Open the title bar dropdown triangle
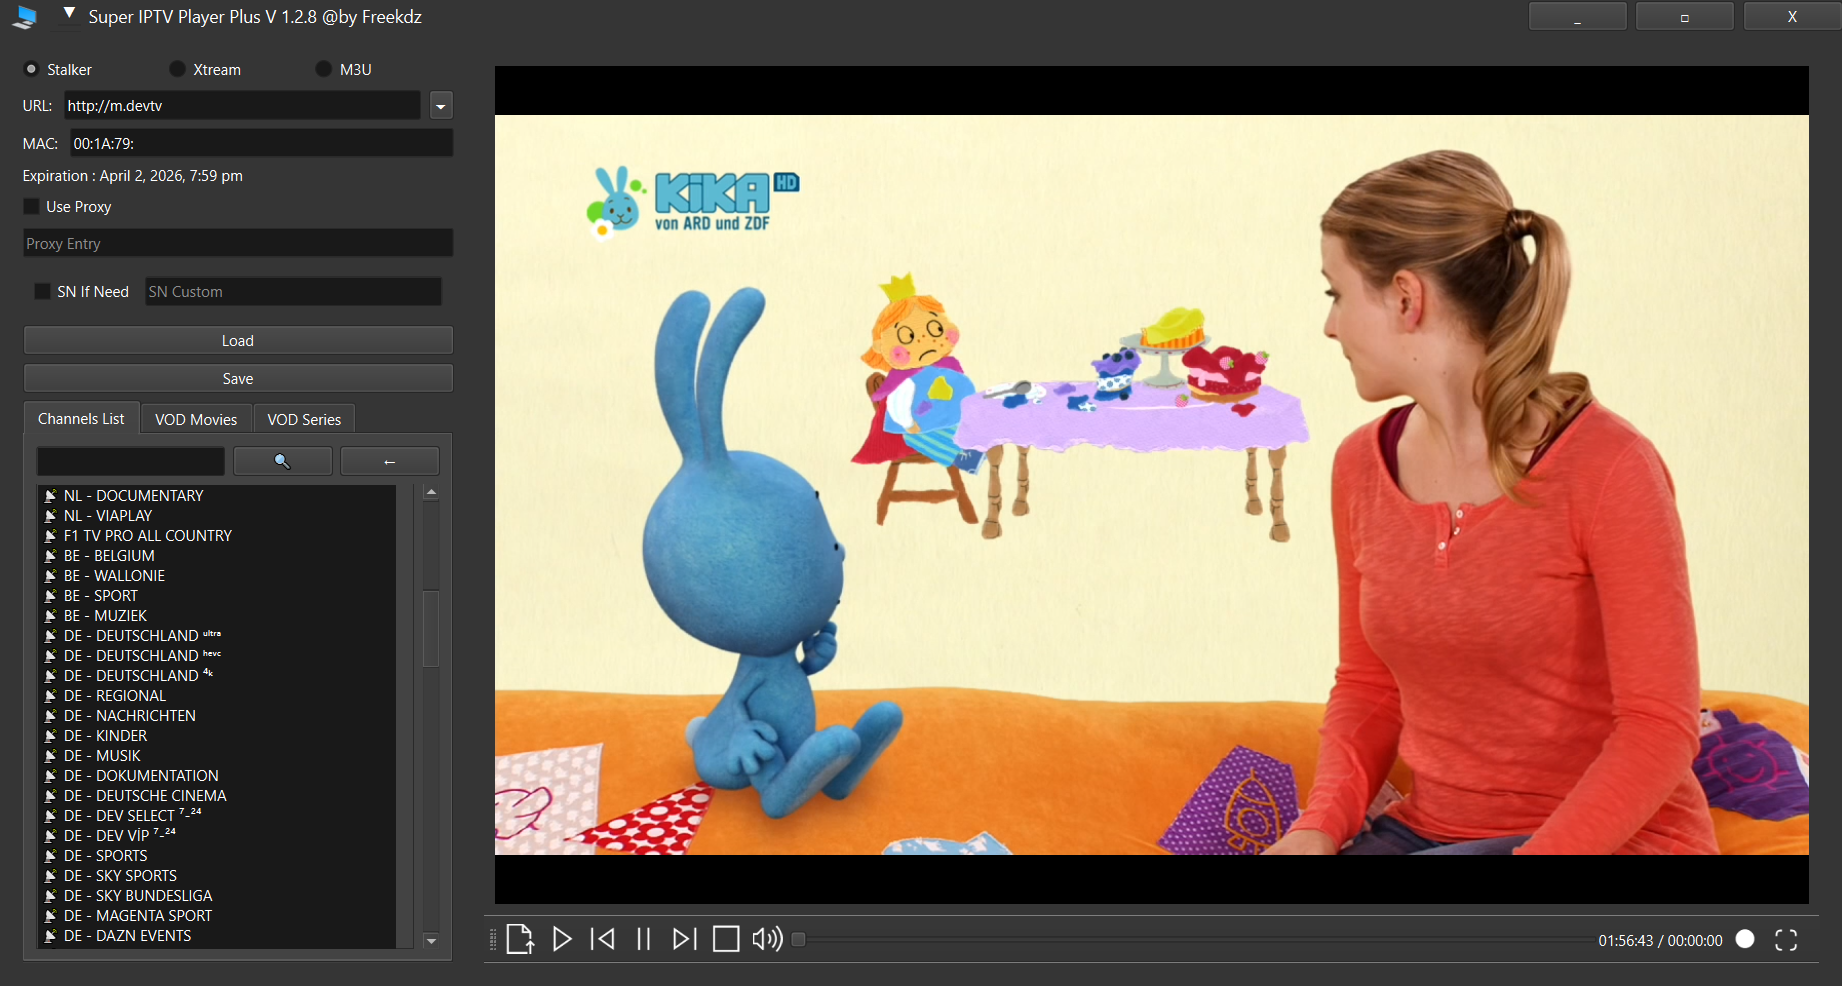 coord(69,14)
